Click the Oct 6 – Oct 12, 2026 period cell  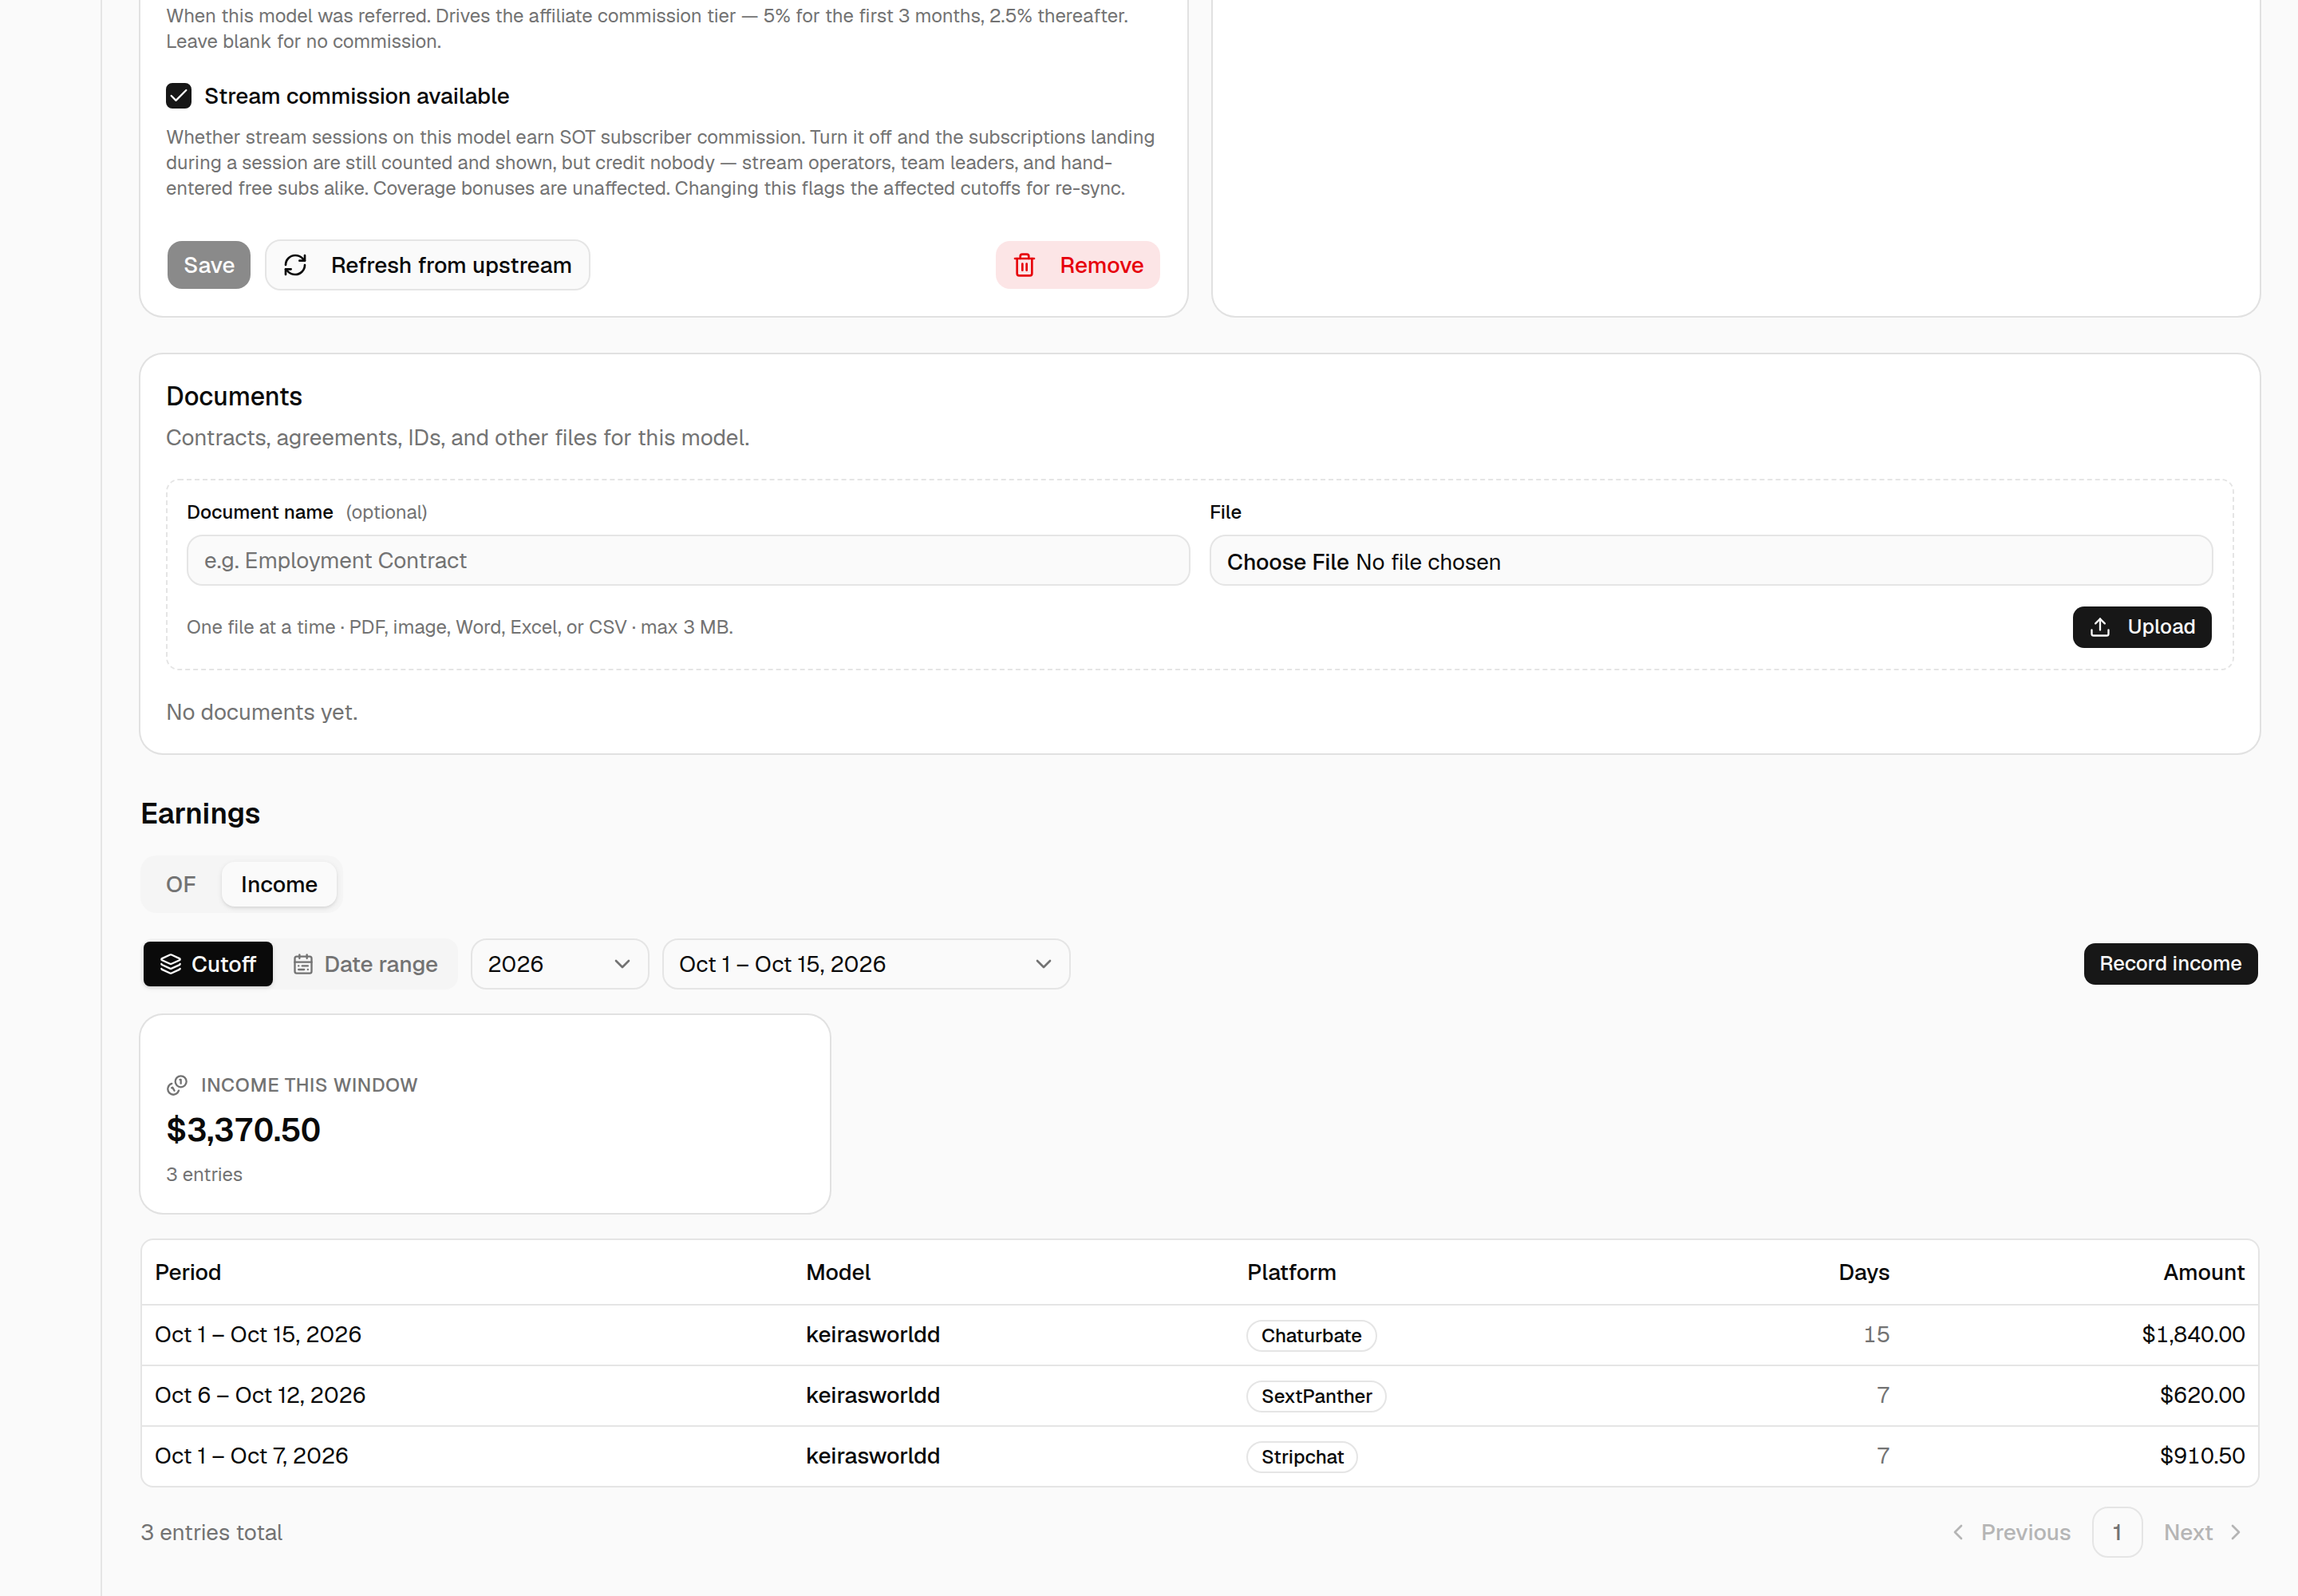click(x=260, y=1395)
